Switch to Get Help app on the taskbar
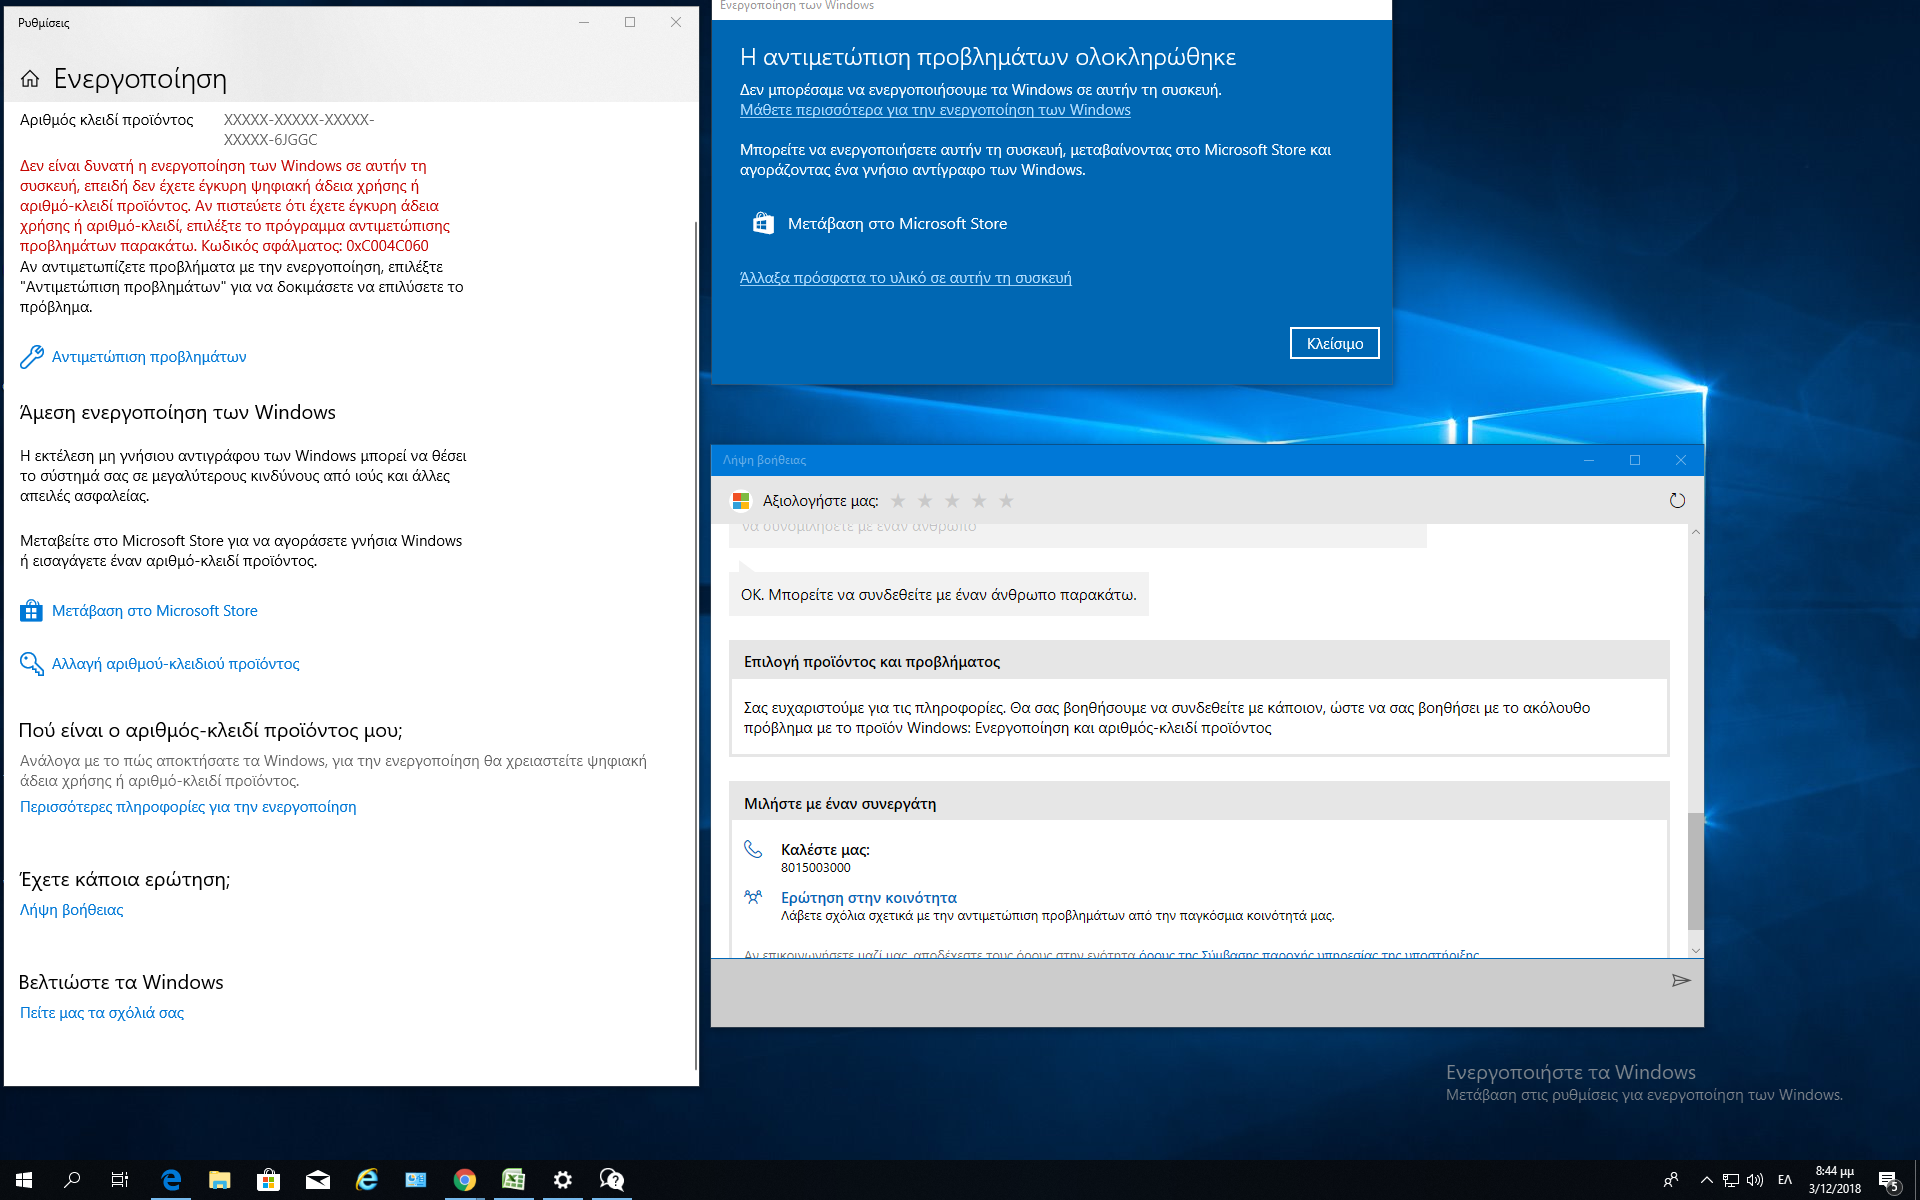The height and width of the screenshot is (1200, 1920). pyautogui.click(x=612, y=1180)
